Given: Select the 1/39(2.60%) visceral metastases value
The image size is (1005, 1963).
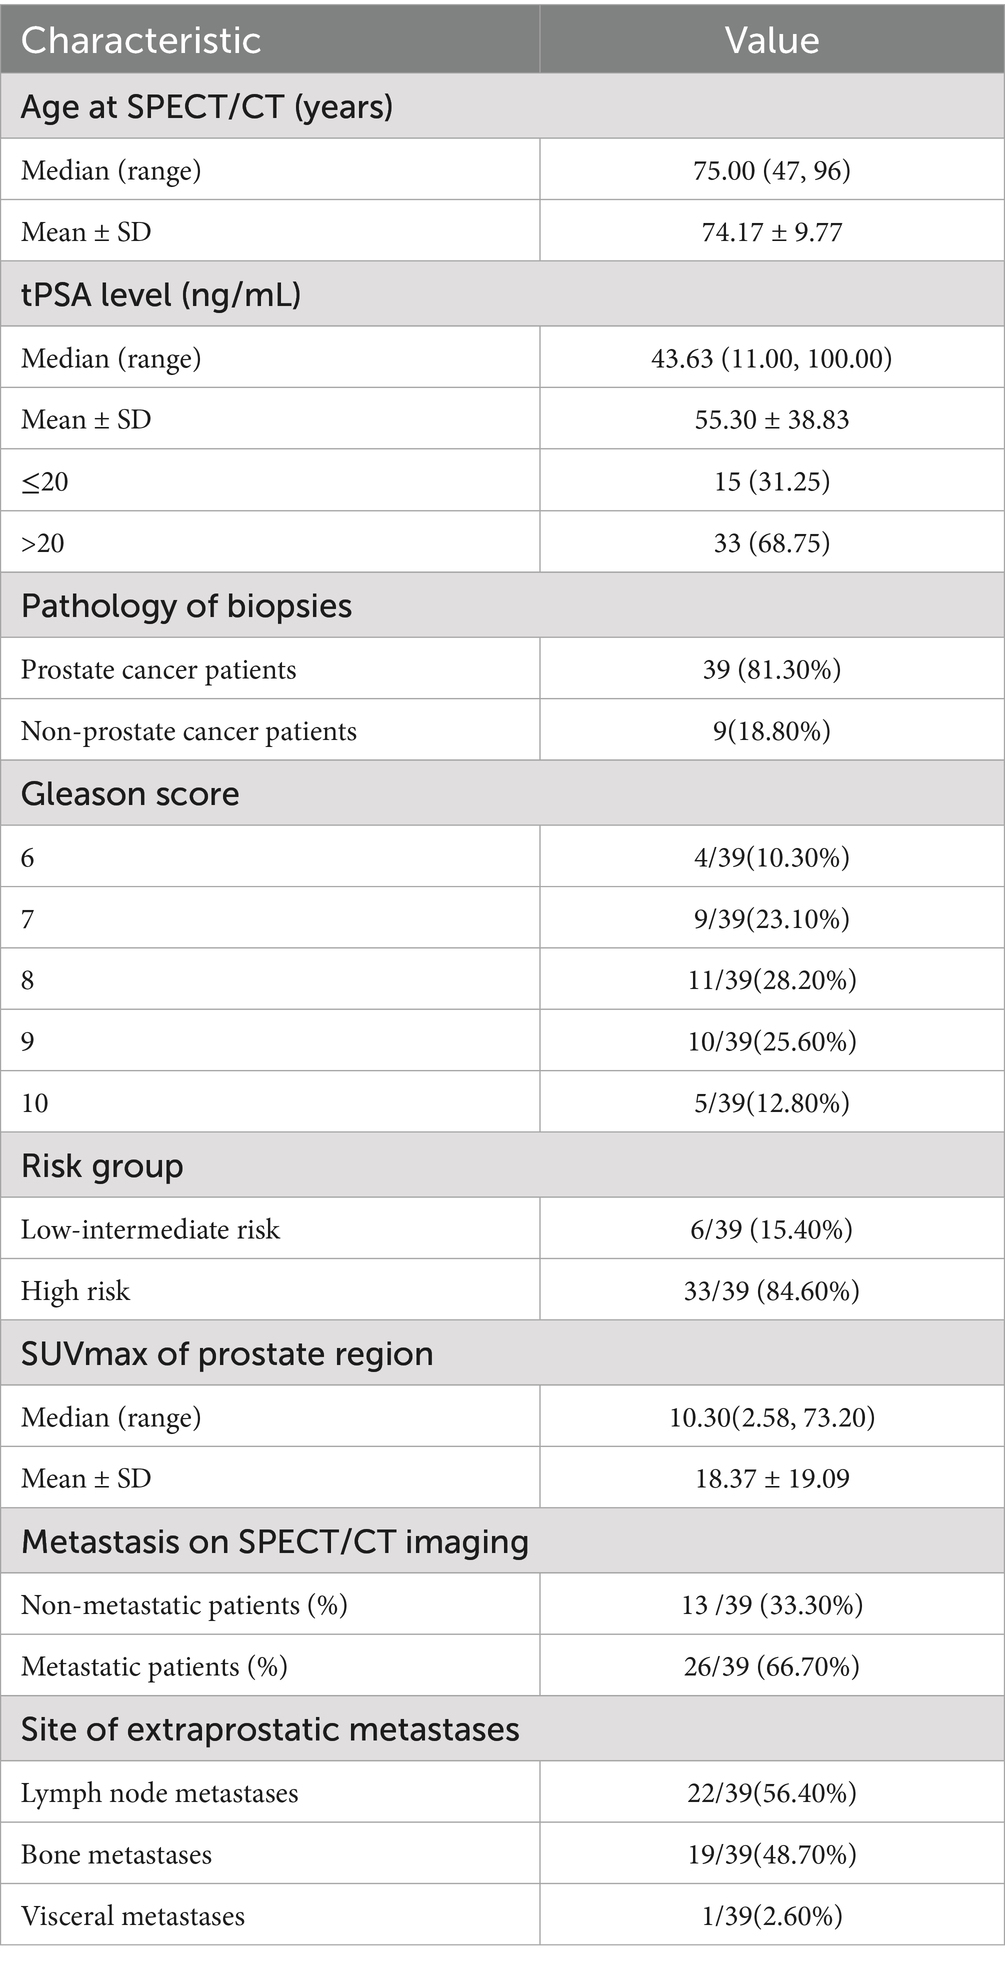Looking at the screenshot, I should pyautogui.click(x=771, y=1916).
